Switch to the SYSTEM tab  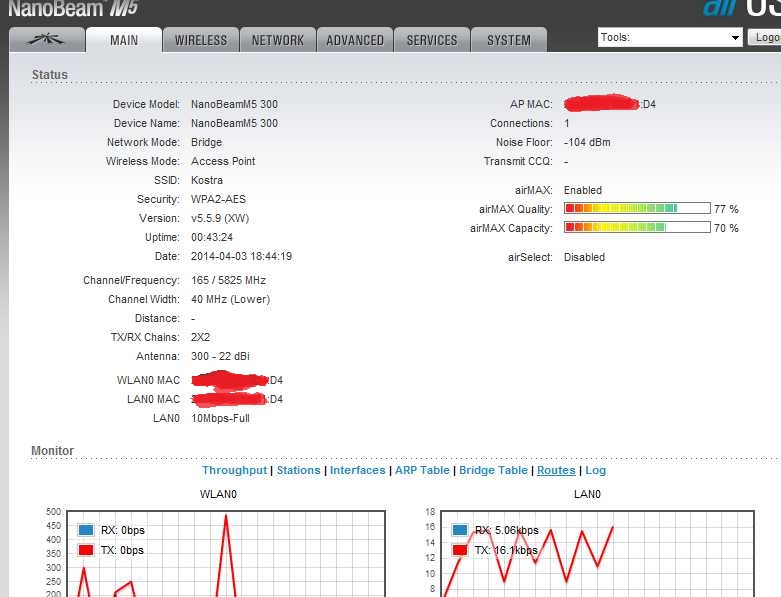509,40
